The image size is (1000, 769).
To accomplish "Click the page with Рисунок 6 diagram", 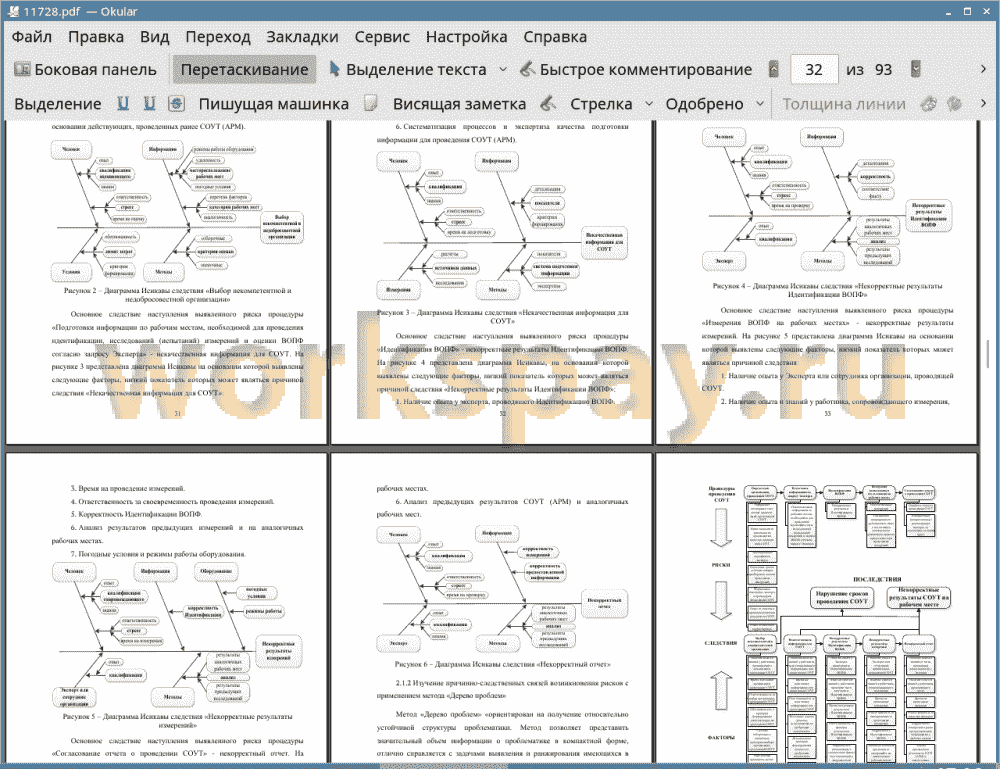I will coord(492,608).
